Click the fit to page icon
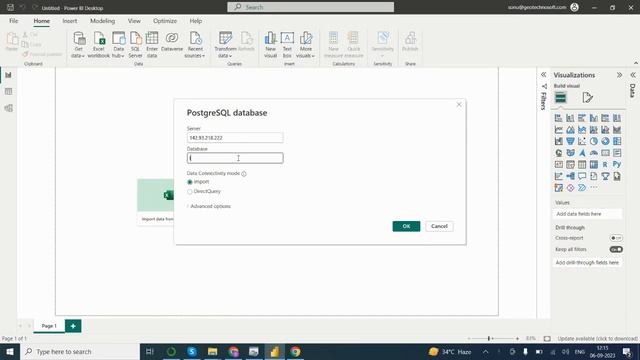Viewport: 640px width, 360px height. 547,338
